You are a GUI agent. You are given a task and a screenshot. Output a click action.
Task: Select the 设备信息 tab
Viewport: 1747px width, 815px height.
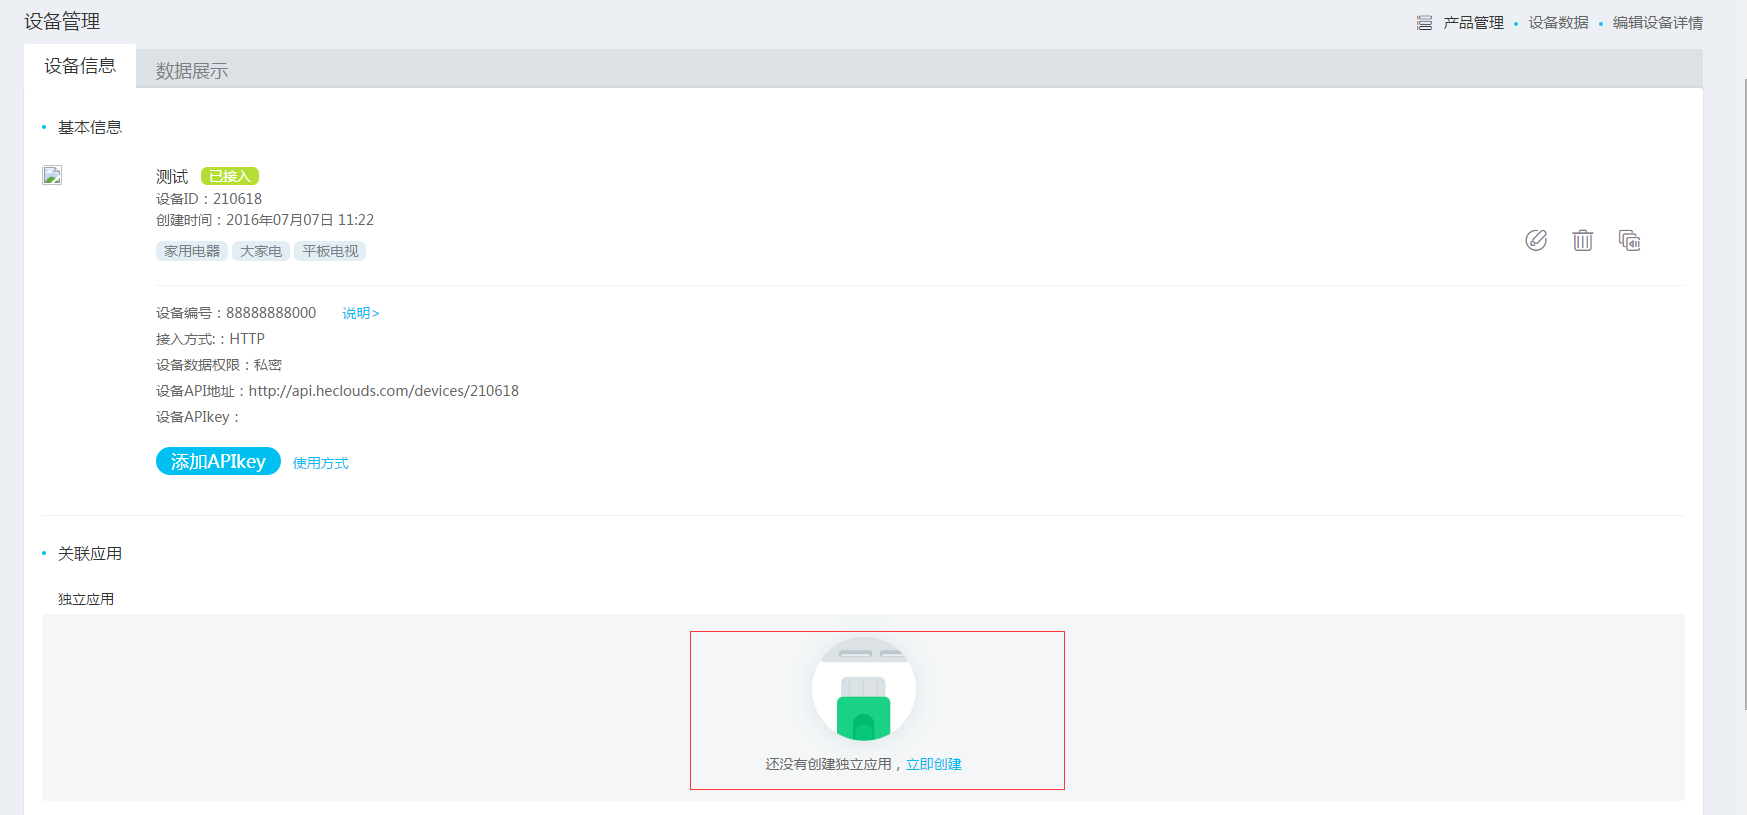(80, 66)
